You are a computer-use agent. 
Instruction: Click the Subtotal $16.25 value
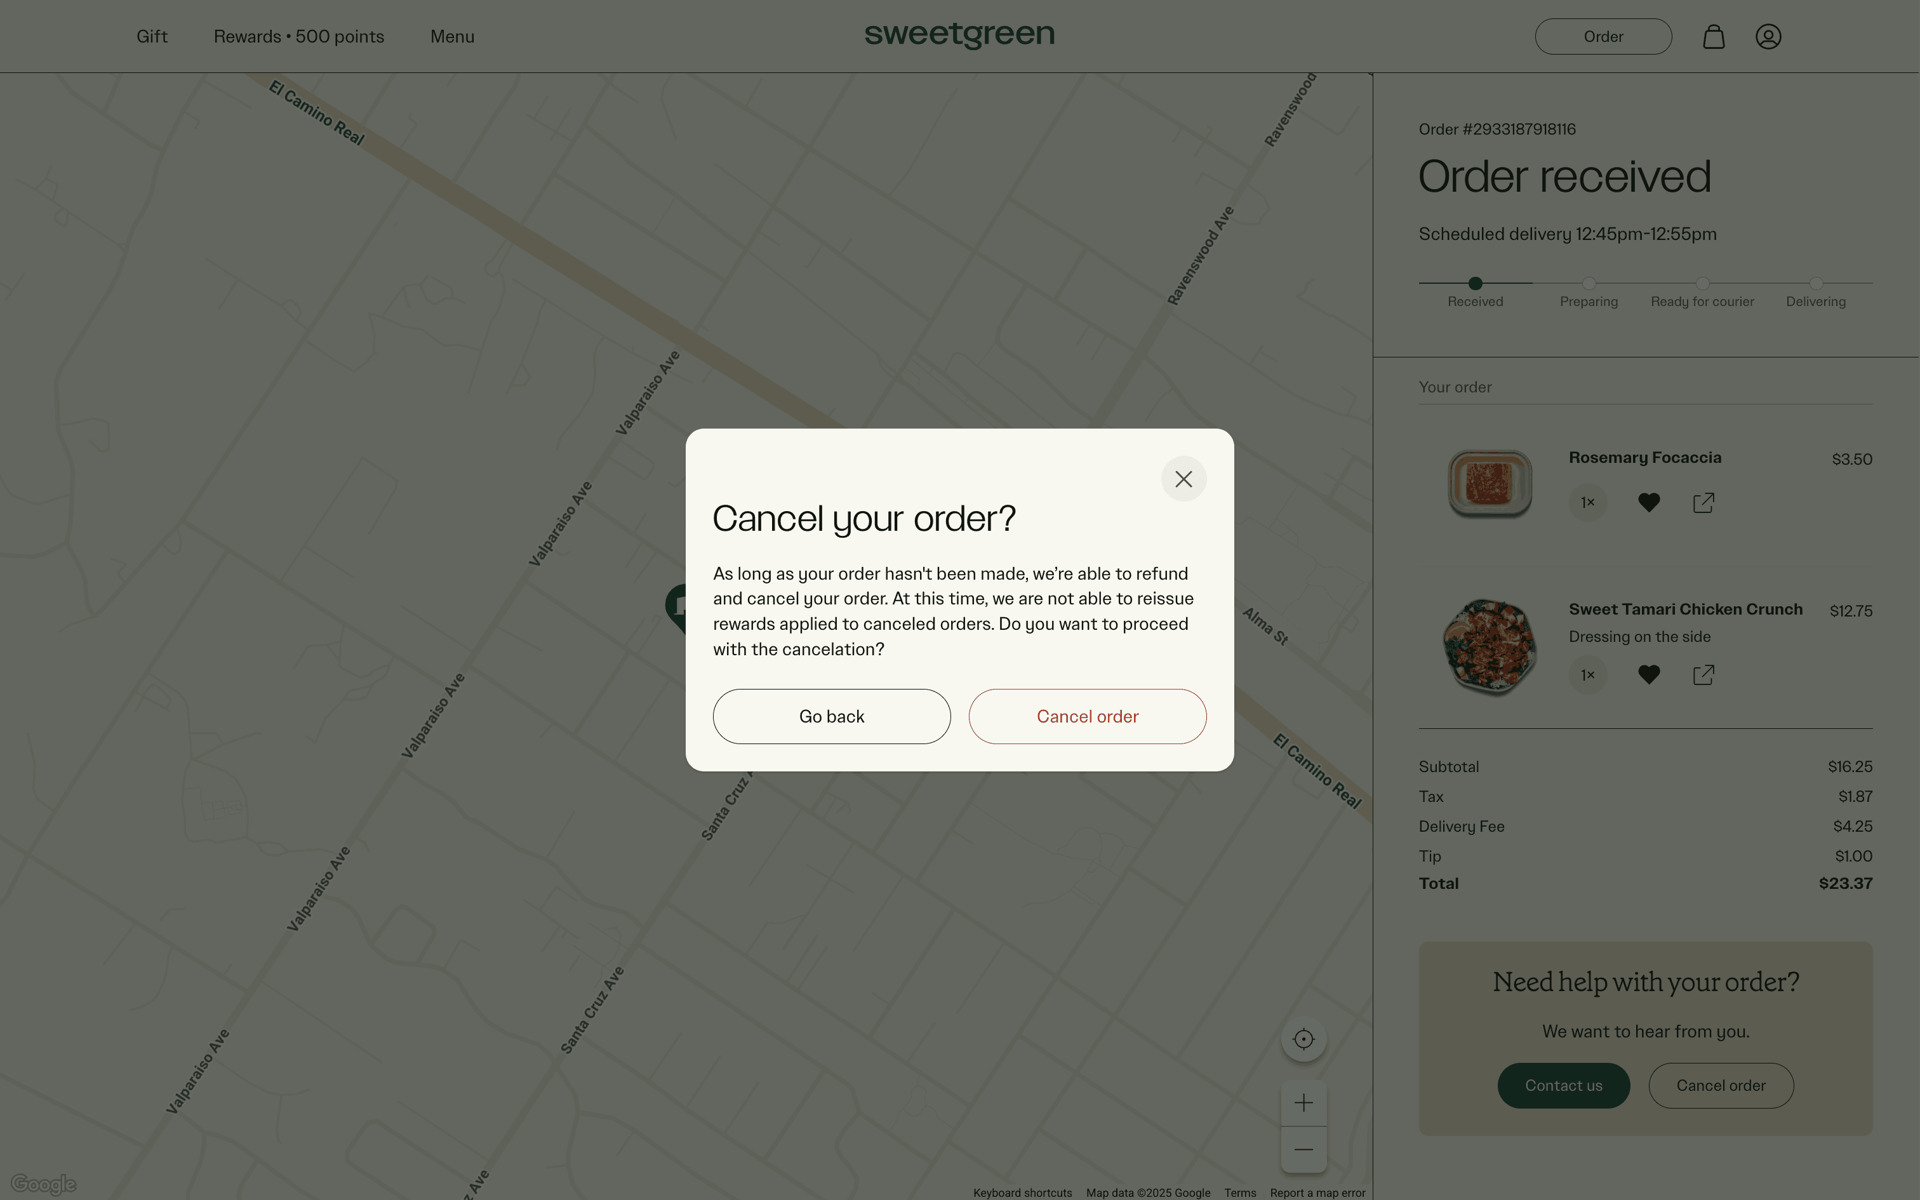coord(1850,767)
